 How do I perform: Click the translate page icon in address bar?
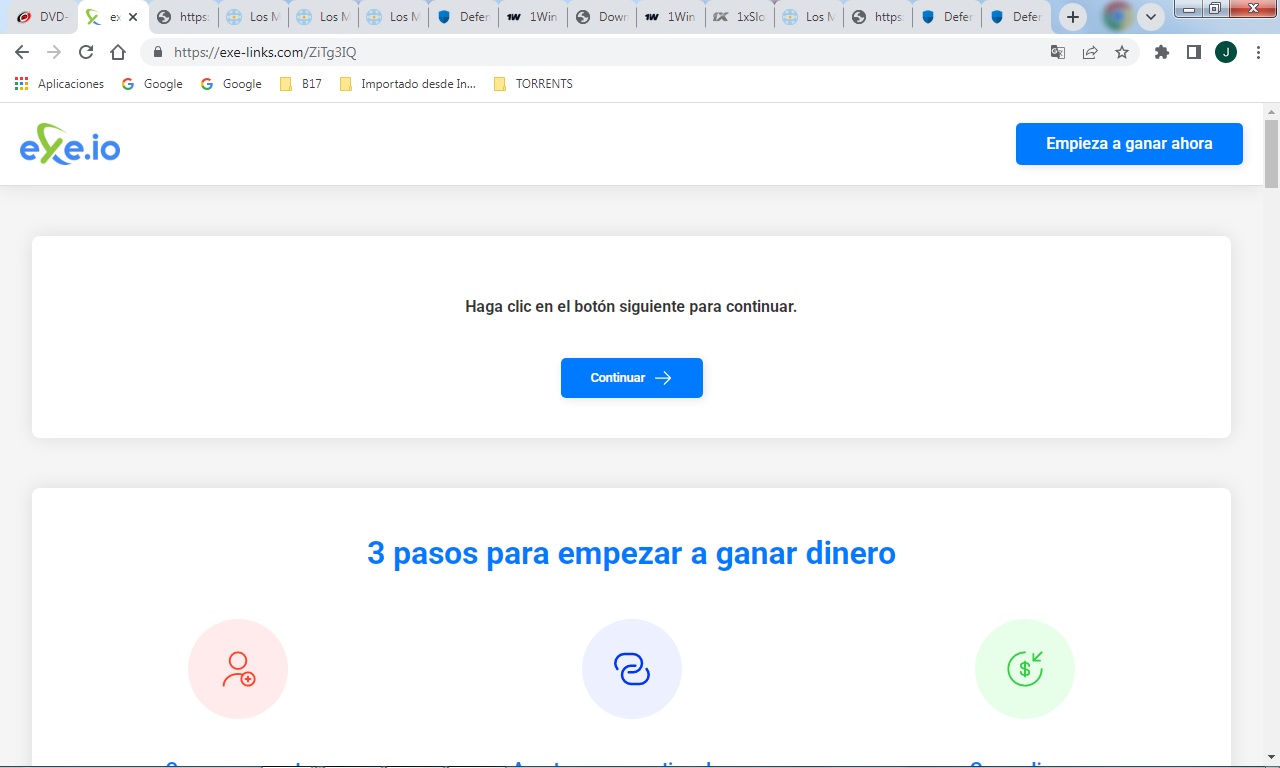click(1058, 52)
